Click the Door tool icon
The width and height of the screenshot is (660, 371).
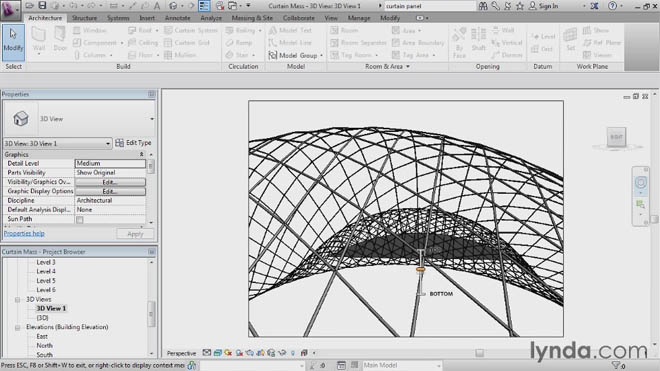pos(60,40)
